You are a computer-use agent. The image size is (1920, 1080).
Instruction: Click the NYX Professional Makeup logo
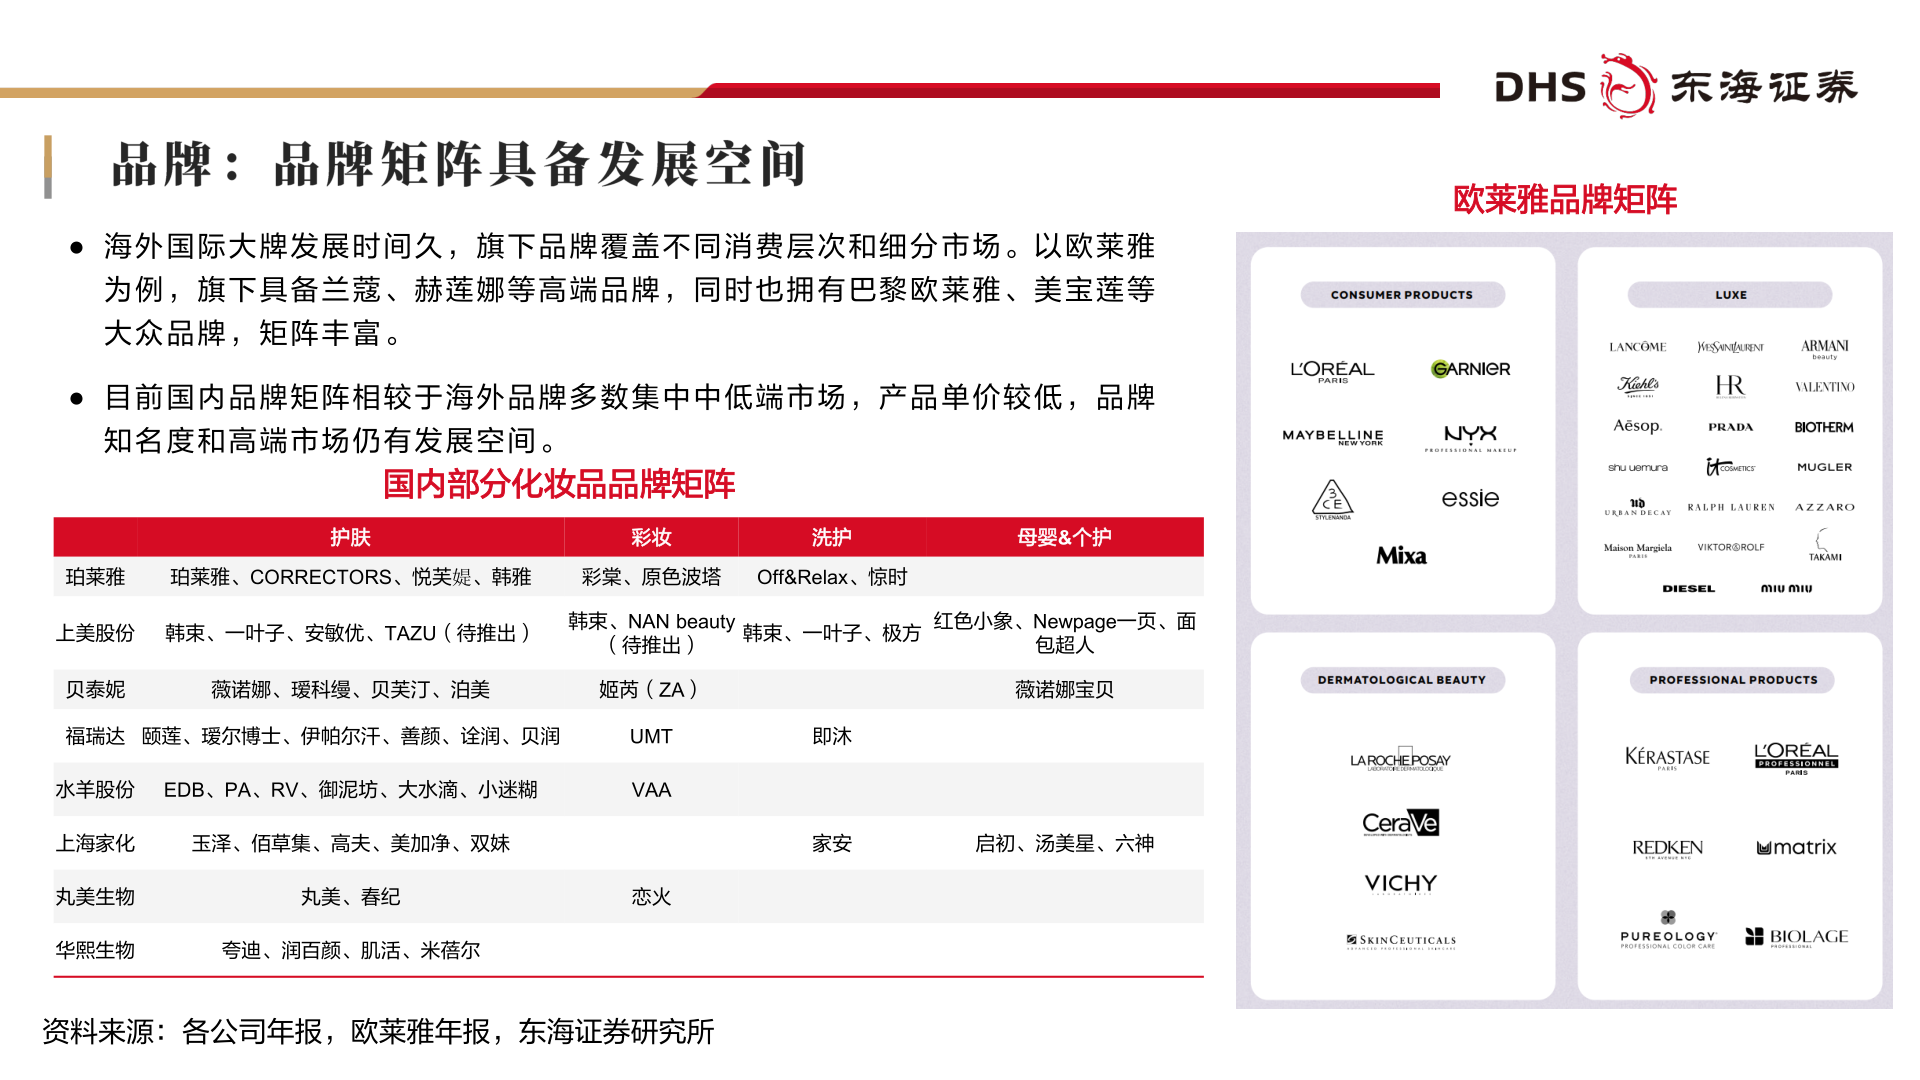(1469, 438)
